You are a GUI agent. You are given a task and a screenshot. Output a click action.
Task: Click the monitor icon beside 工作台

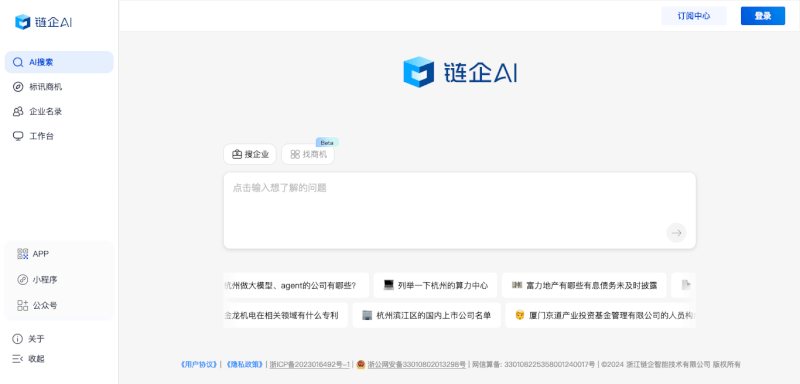pos(18,136)
